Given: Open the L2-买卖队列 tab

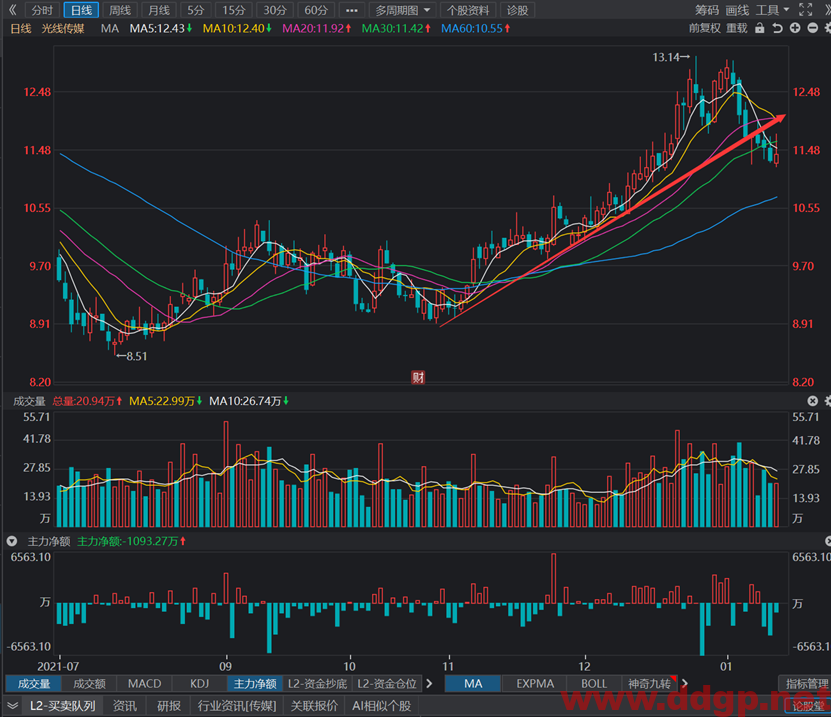Looking at the screenshot, I should pyautogui.click(x=63, y=706).
